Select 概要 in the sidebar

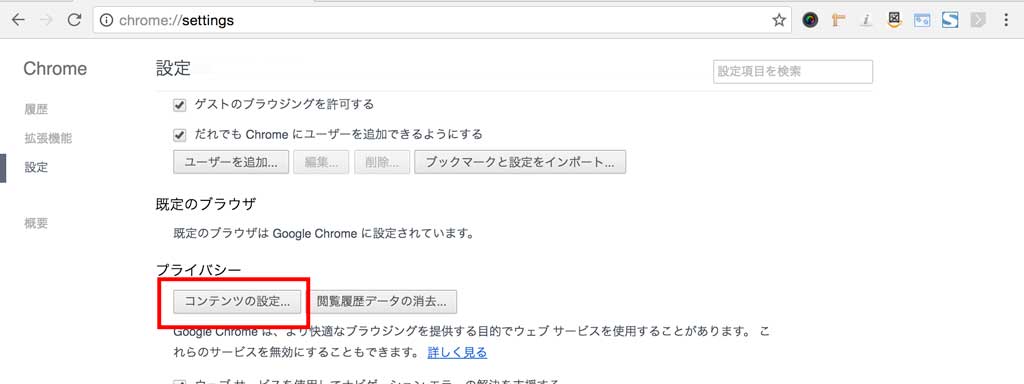[37, 223]
